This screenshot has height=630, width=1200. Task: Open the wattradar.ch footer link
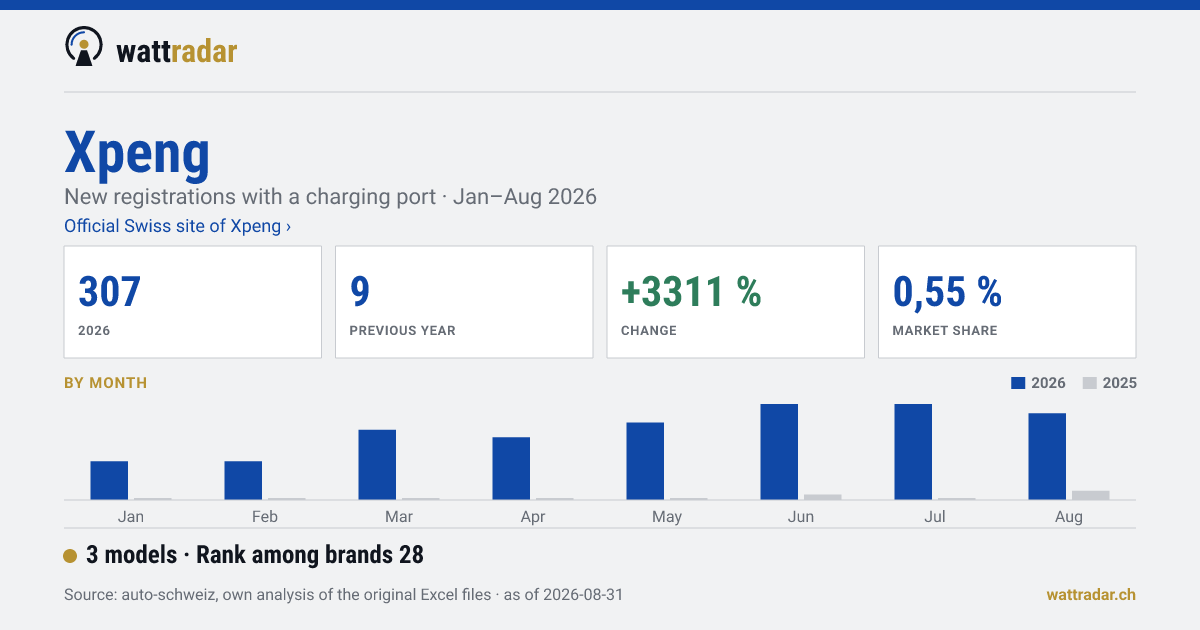(1091, 594)
